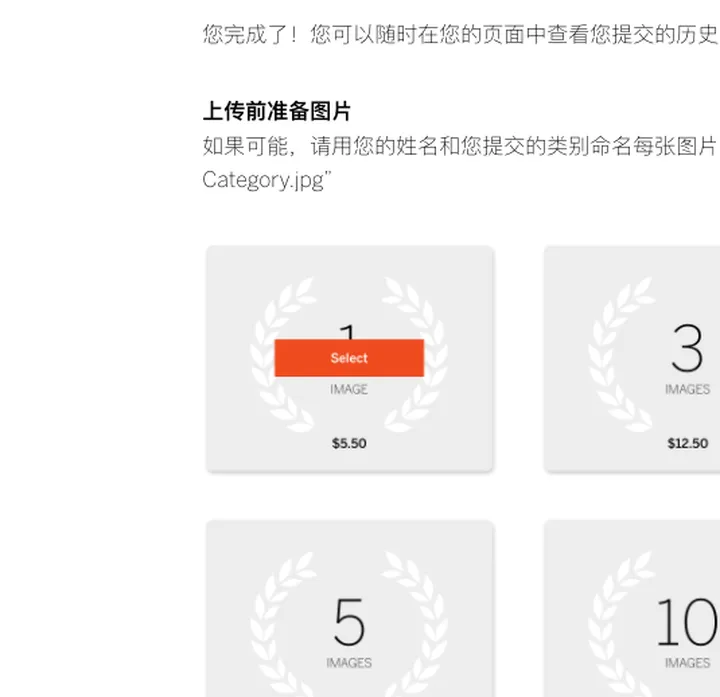Click empty space beside $5.50 in the first card

(440, 443)
